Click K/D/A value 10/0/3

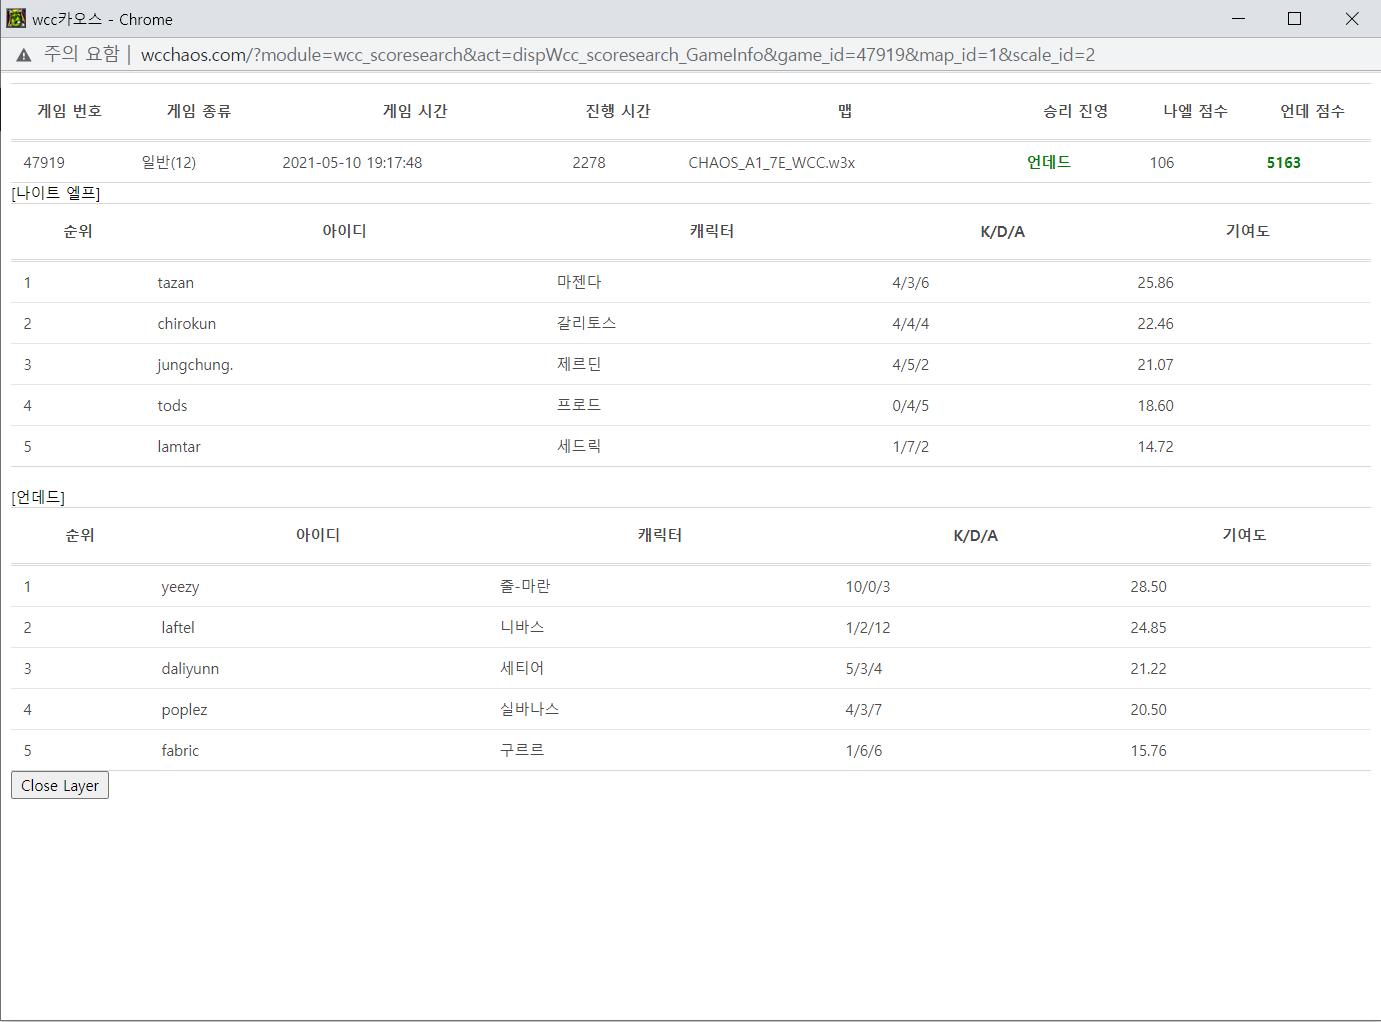click(868, 586)
